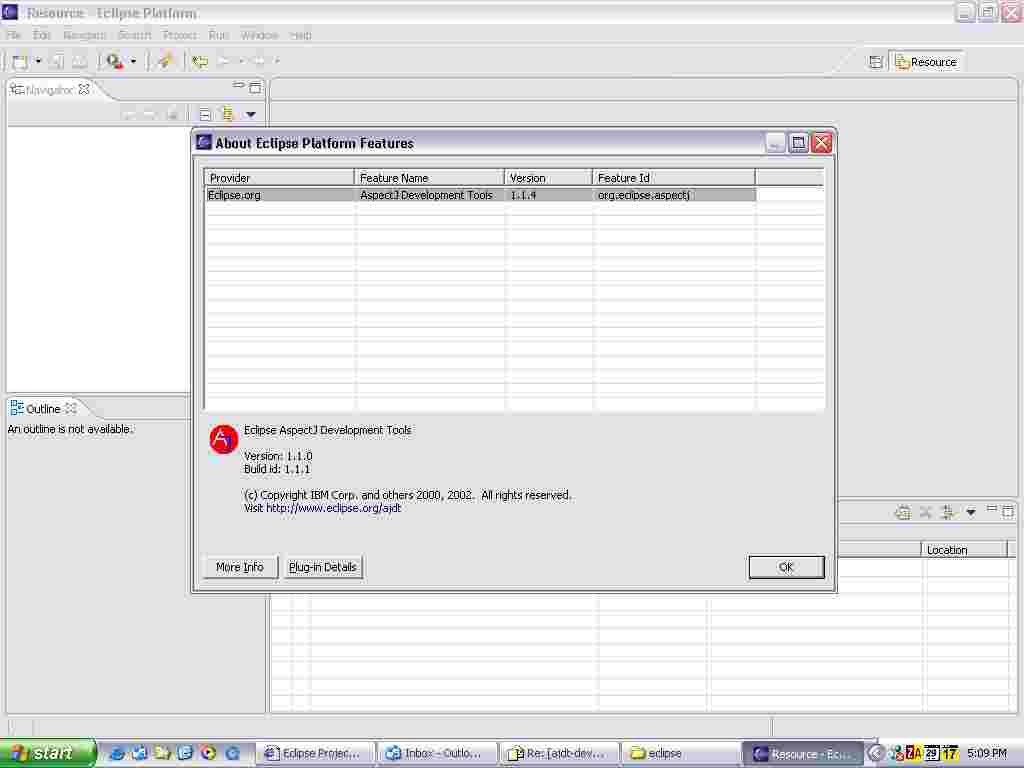The height and width of the screenshot is (768, 1024).
Task: Select the Navigator view tab
Action: [x=50, y=89]
